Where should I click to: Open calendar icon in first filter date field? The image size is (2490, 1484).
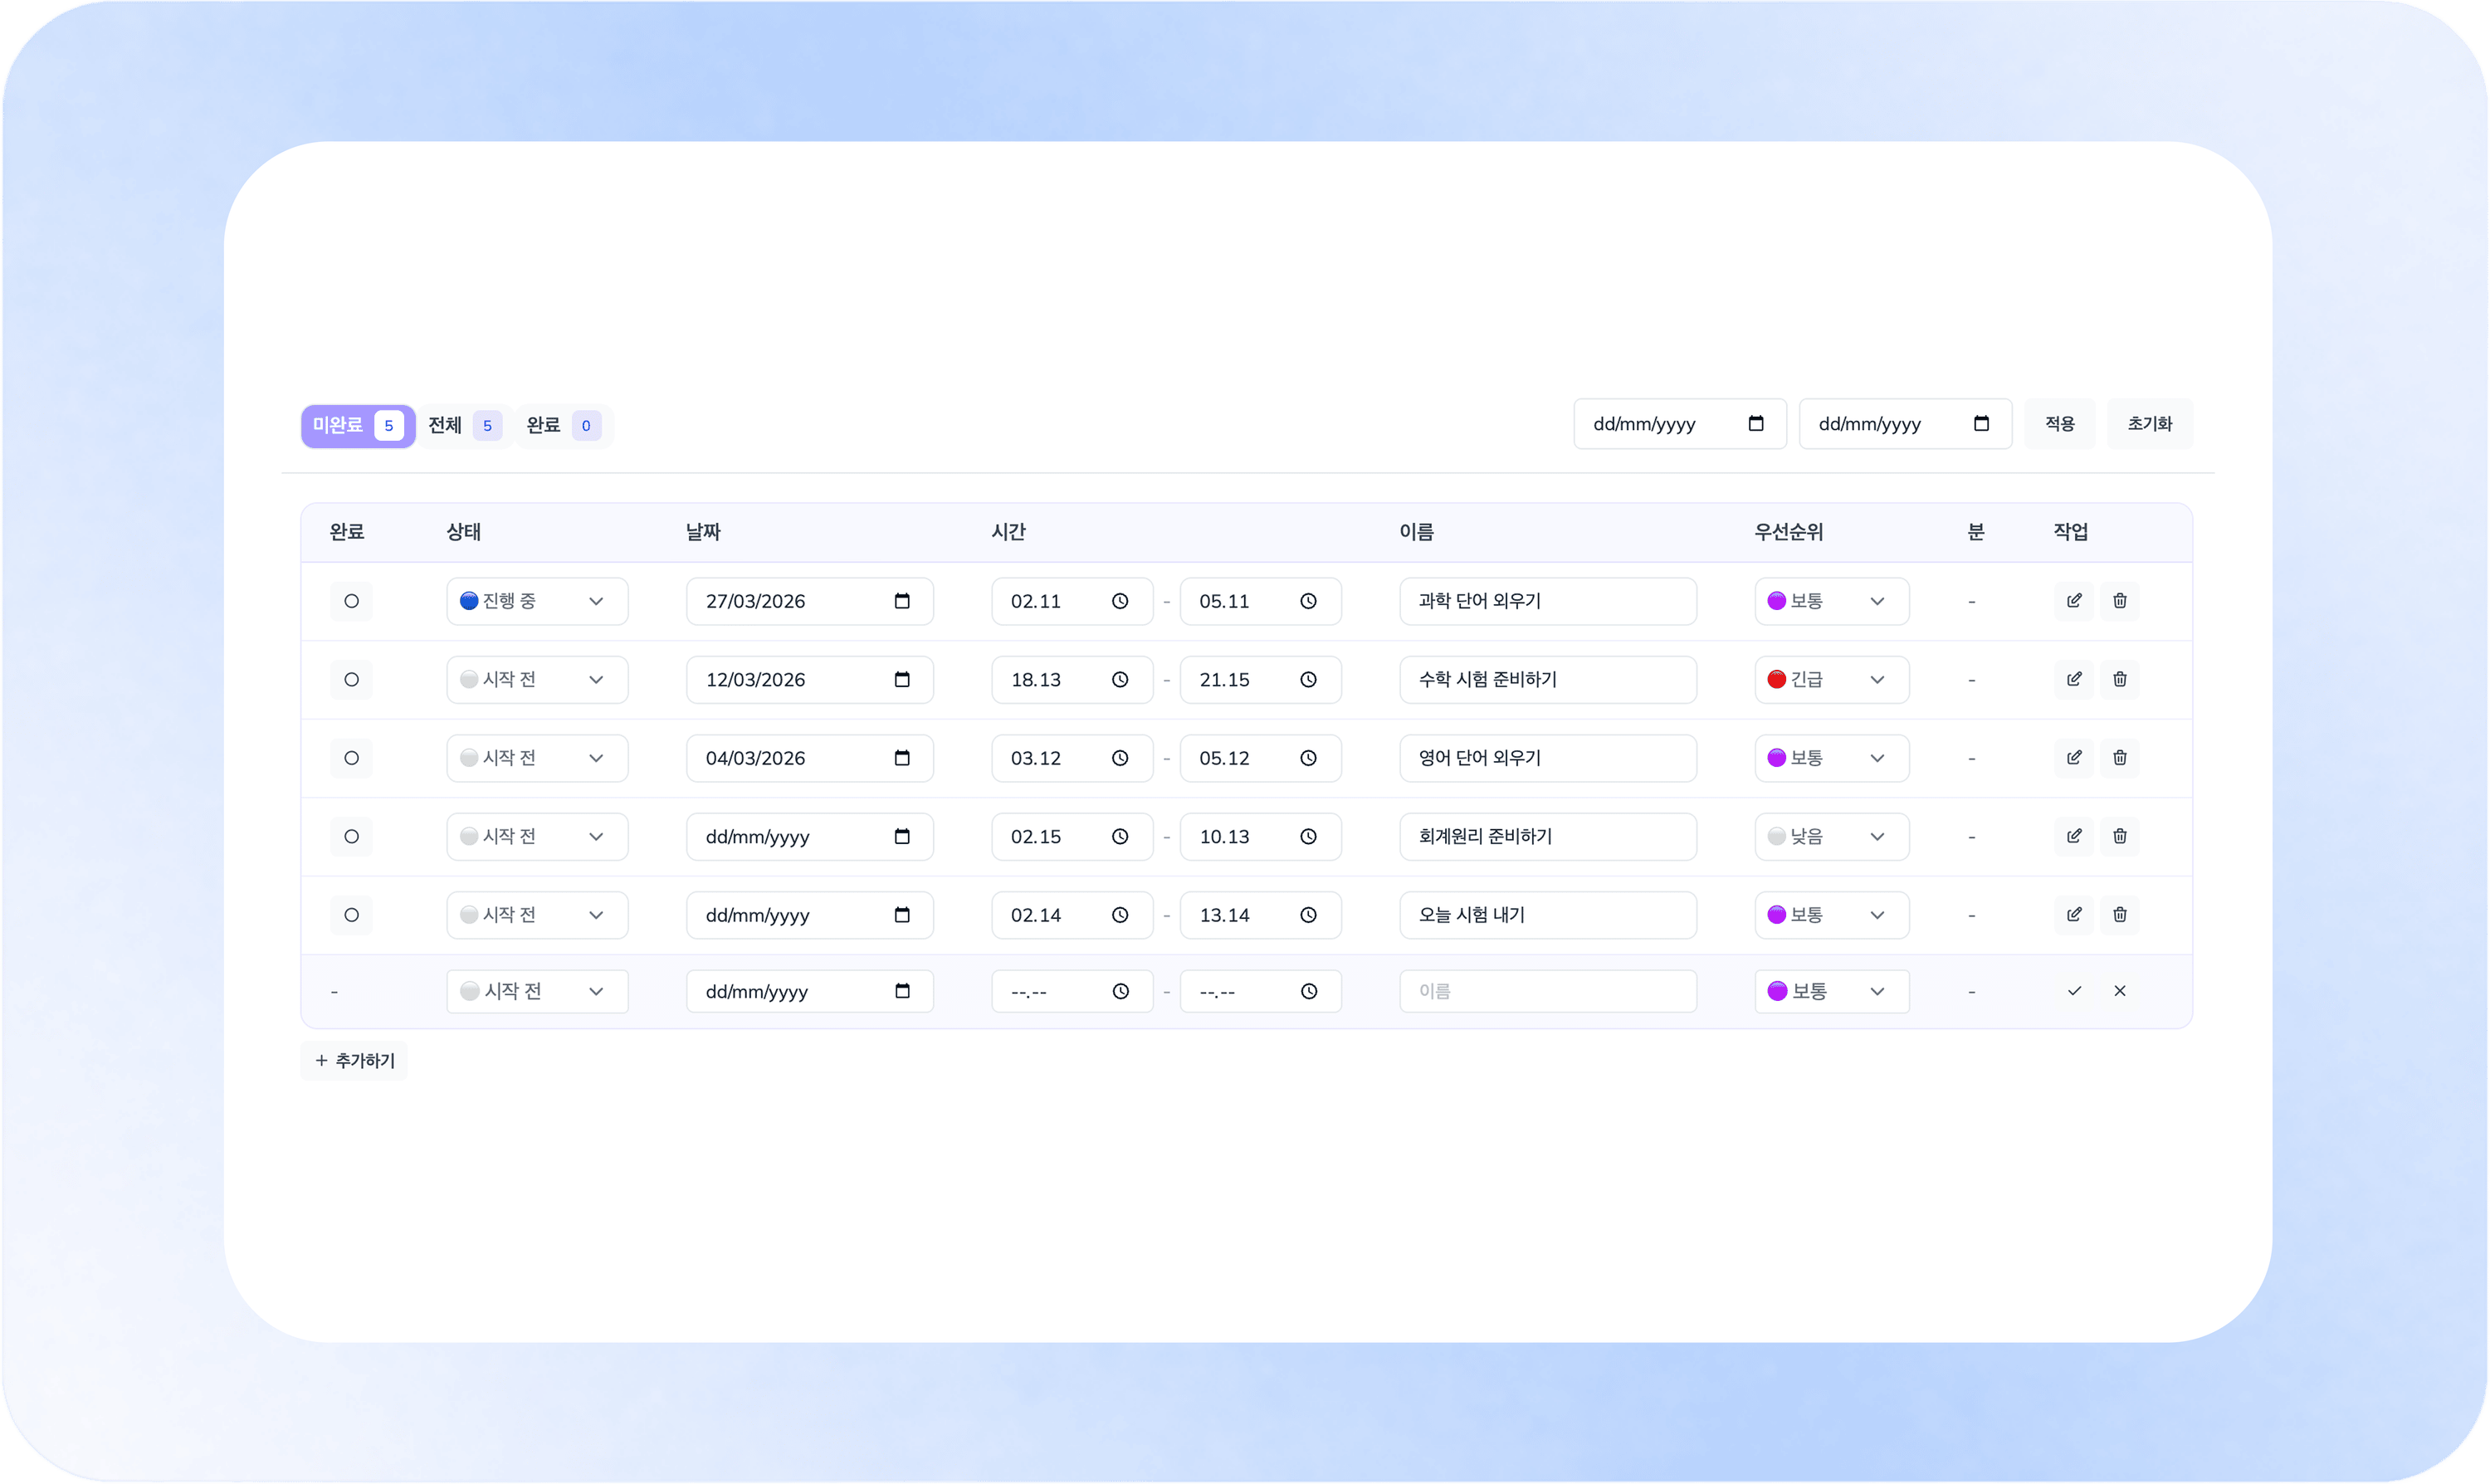1755,424
